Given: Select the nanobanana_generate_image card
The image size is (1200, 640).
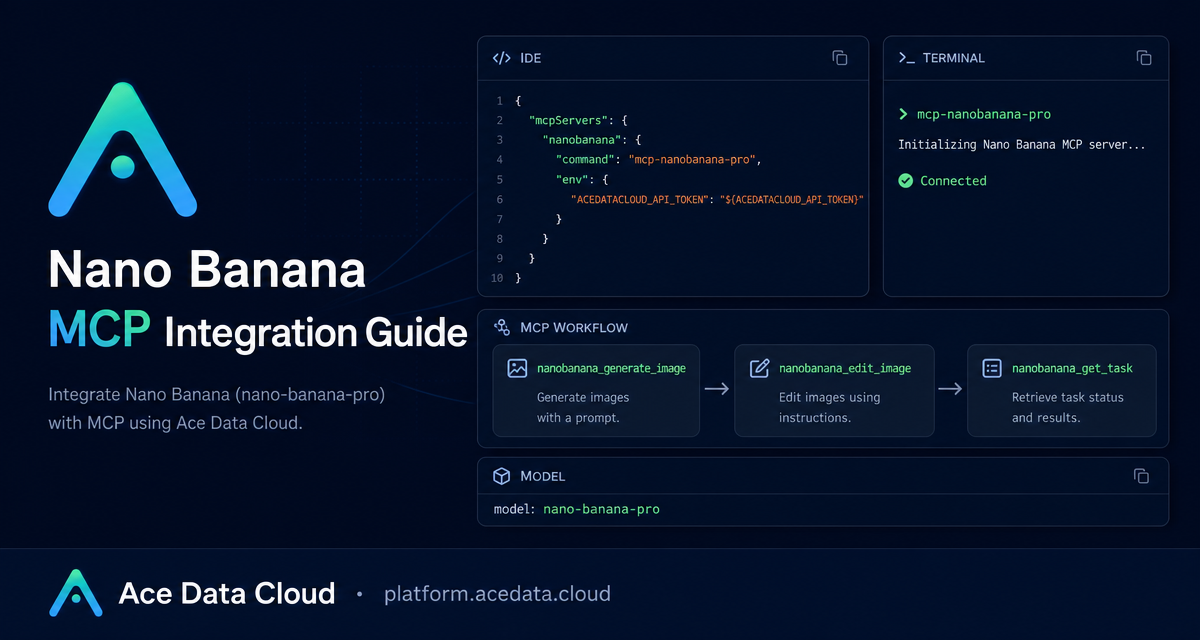Looking at the screenshot, I should click(x=596, y=391).
